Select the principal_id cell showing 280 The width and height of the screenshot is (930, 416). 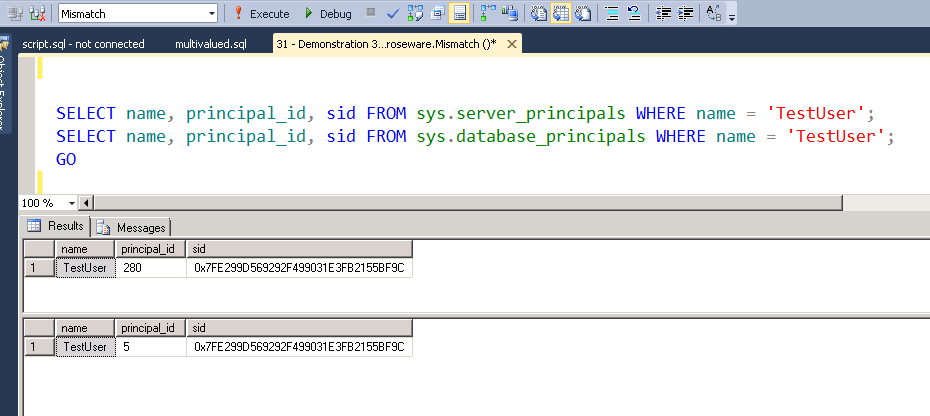(150, 268)
